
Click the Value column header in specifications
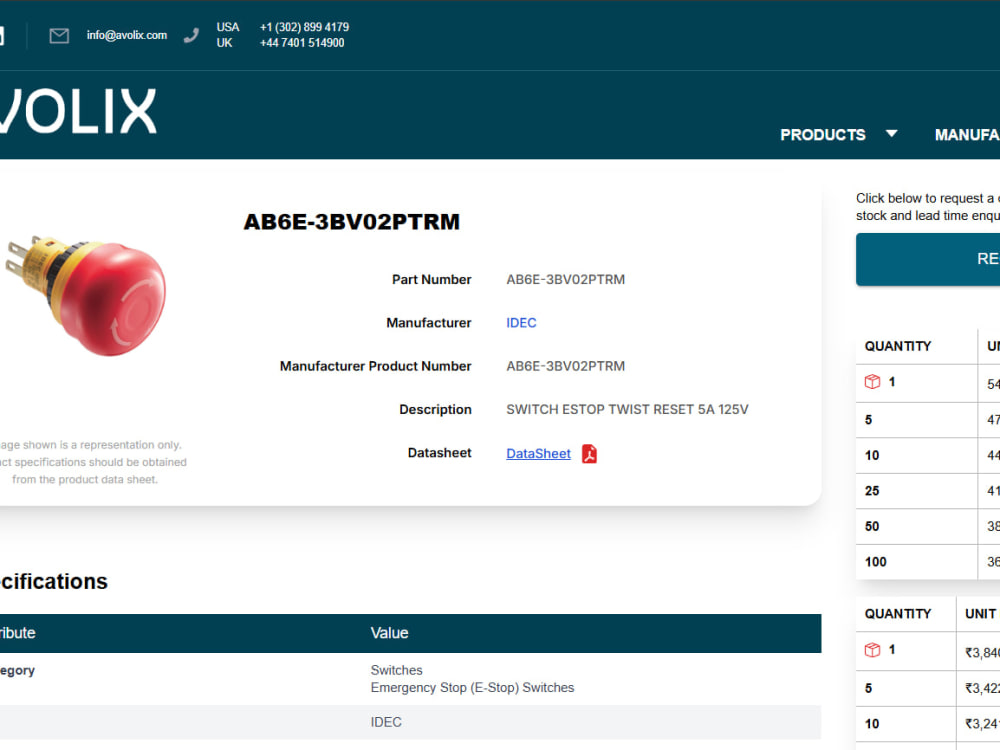pyautogui.click(x=389, y=633)
